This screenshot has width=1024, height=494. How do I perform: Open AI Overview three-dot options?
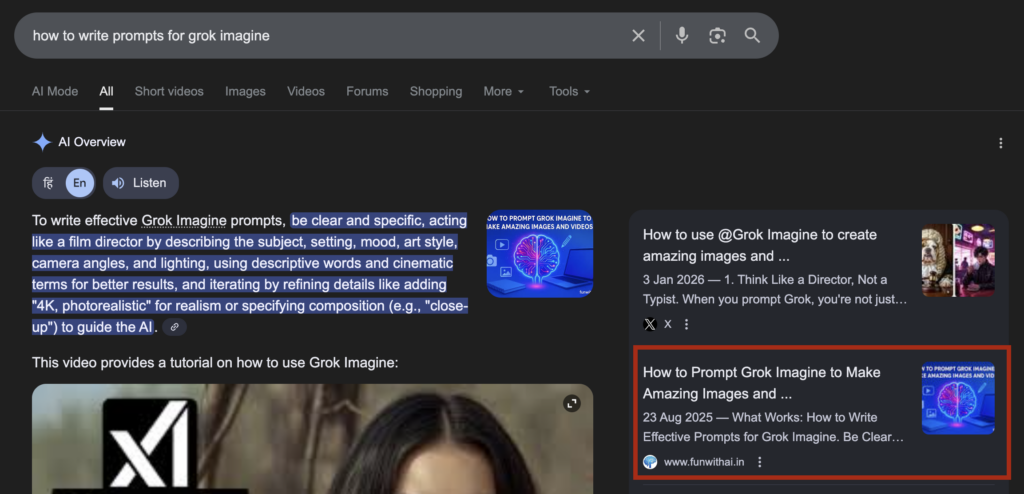pos(1000,143)
